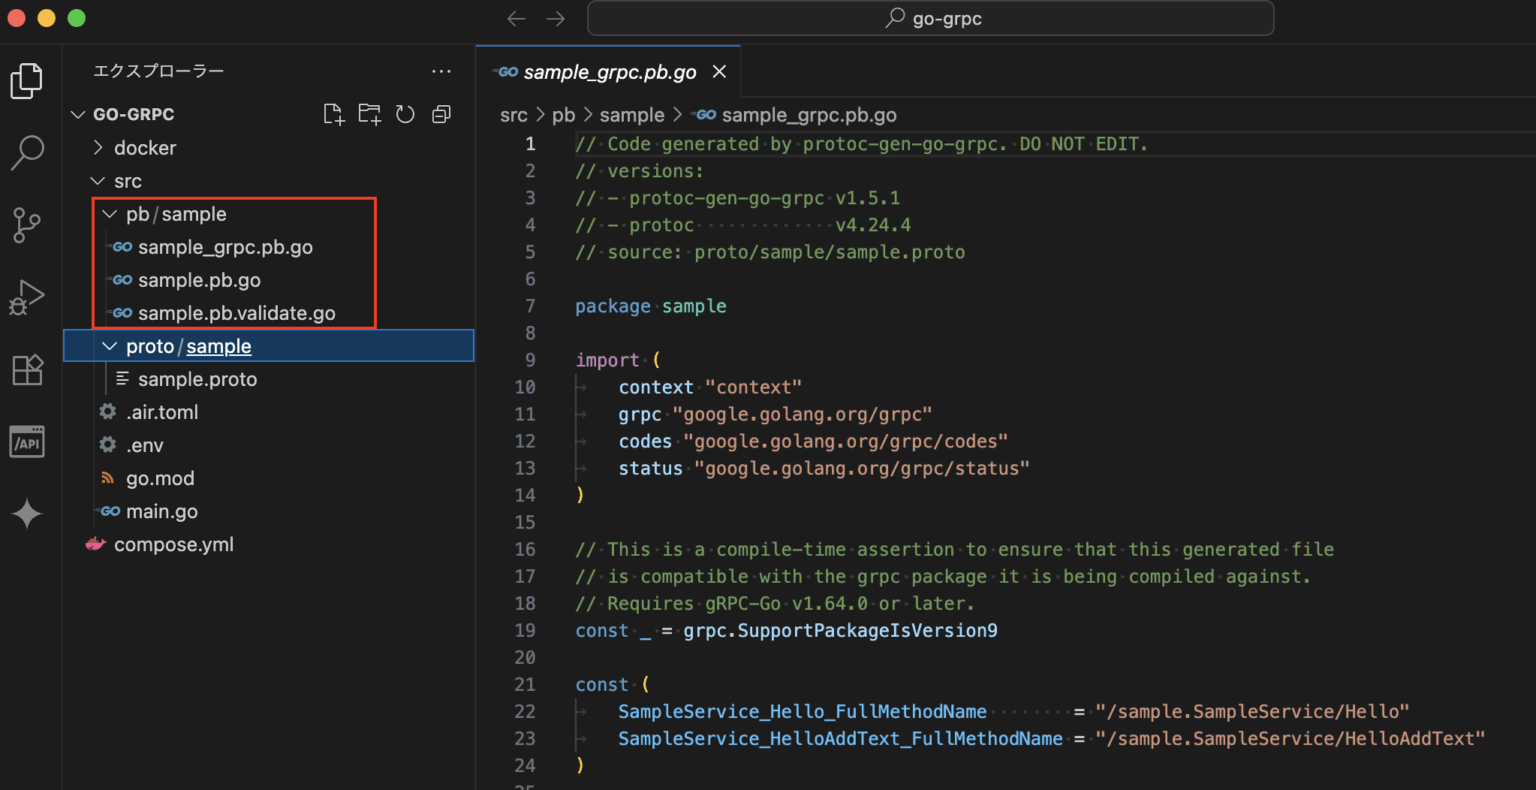Click the back navigation arrow

(516, 18)
